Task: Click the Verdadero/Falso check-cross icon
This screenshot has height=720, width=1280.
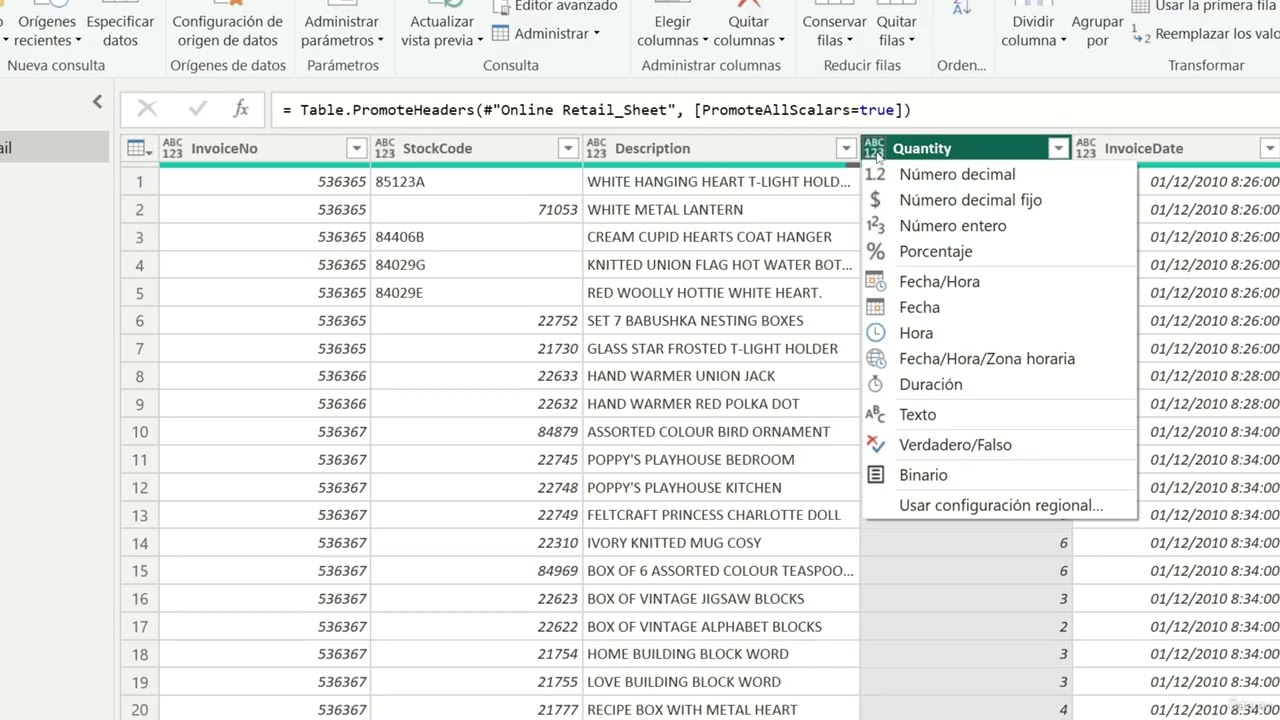Action: coord(875,445)
